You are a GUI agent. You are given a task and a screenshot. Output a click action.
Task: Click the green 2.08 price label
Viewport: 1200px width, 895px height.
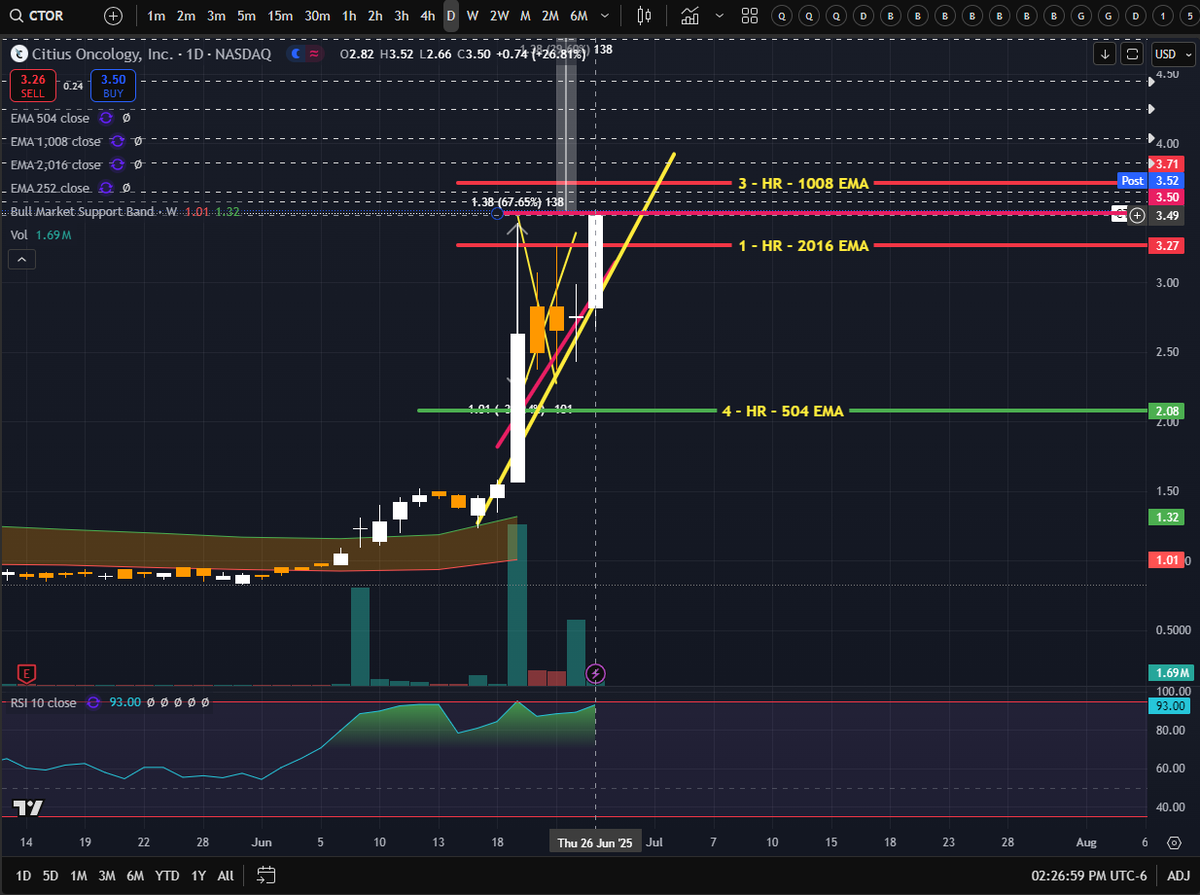pos(1169,410)
